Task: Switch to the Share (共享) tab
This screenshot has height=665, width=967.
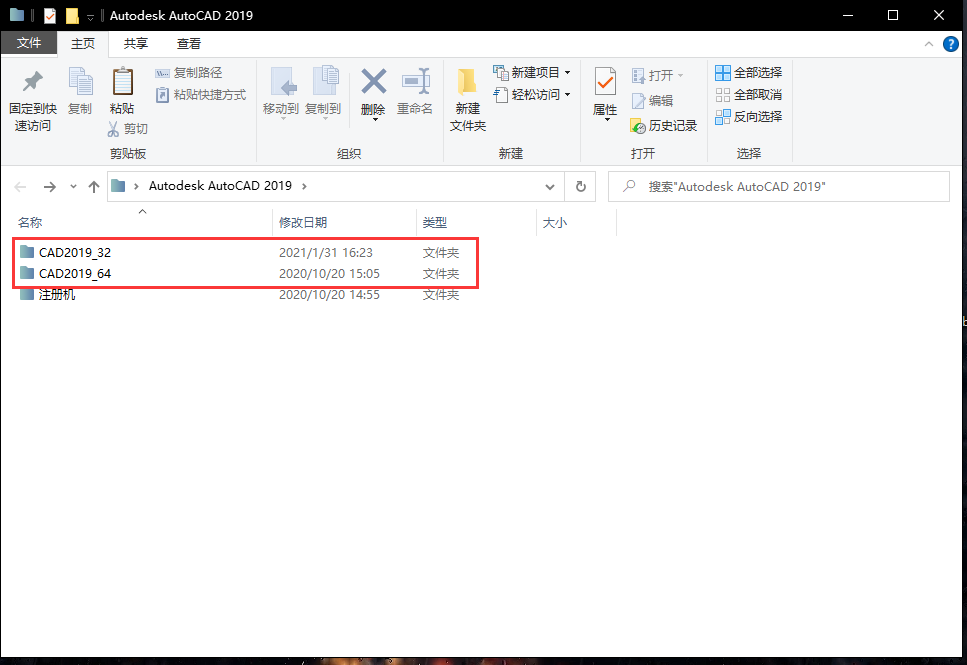Action: coord(137,44)
